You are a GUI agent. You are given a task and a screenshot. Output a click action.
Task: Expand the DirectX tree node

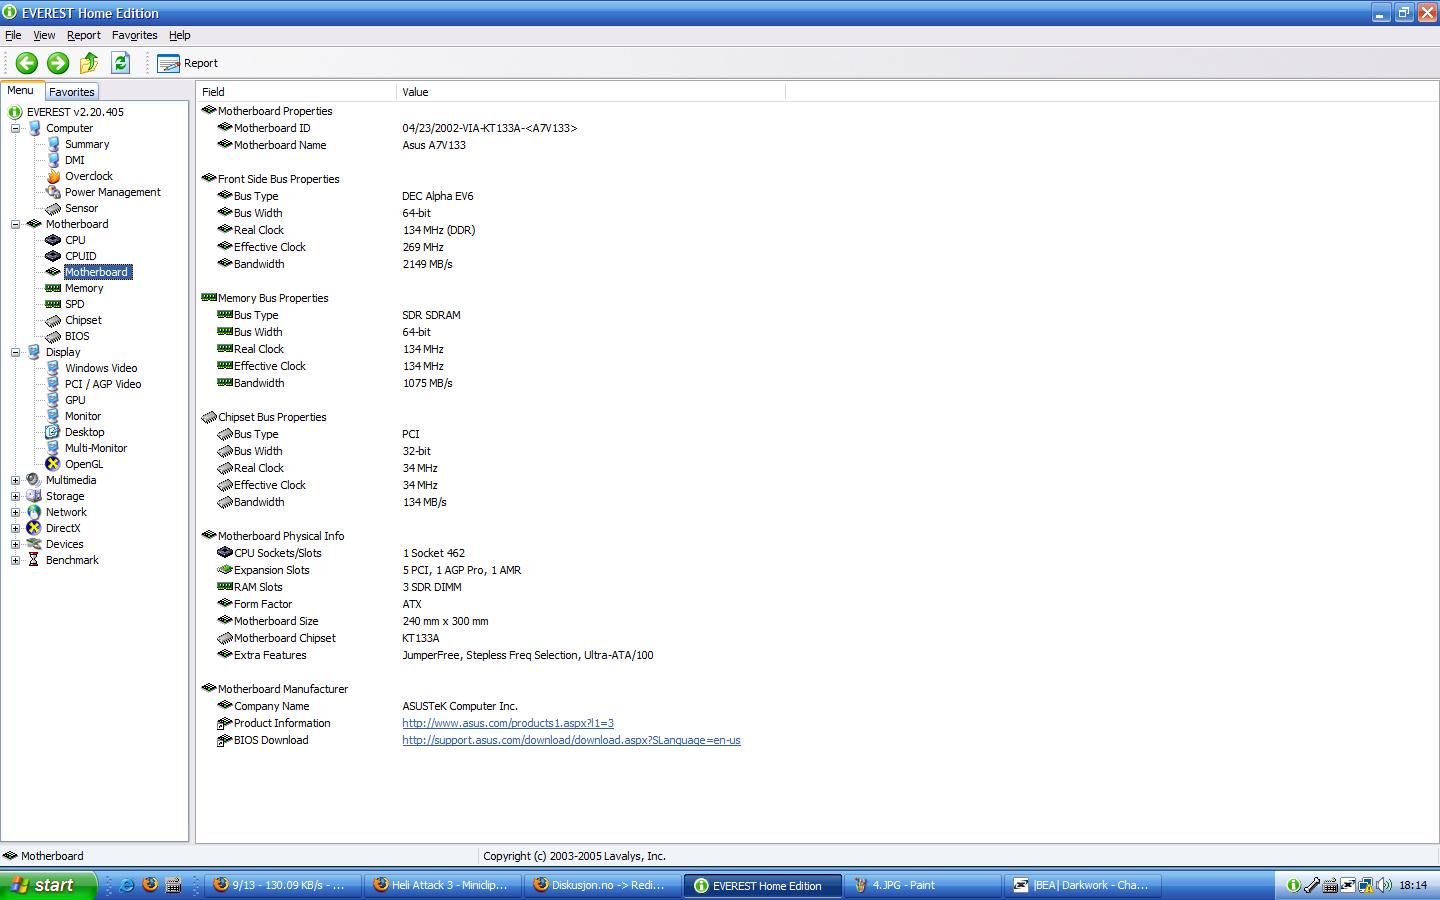pos(16,528)
